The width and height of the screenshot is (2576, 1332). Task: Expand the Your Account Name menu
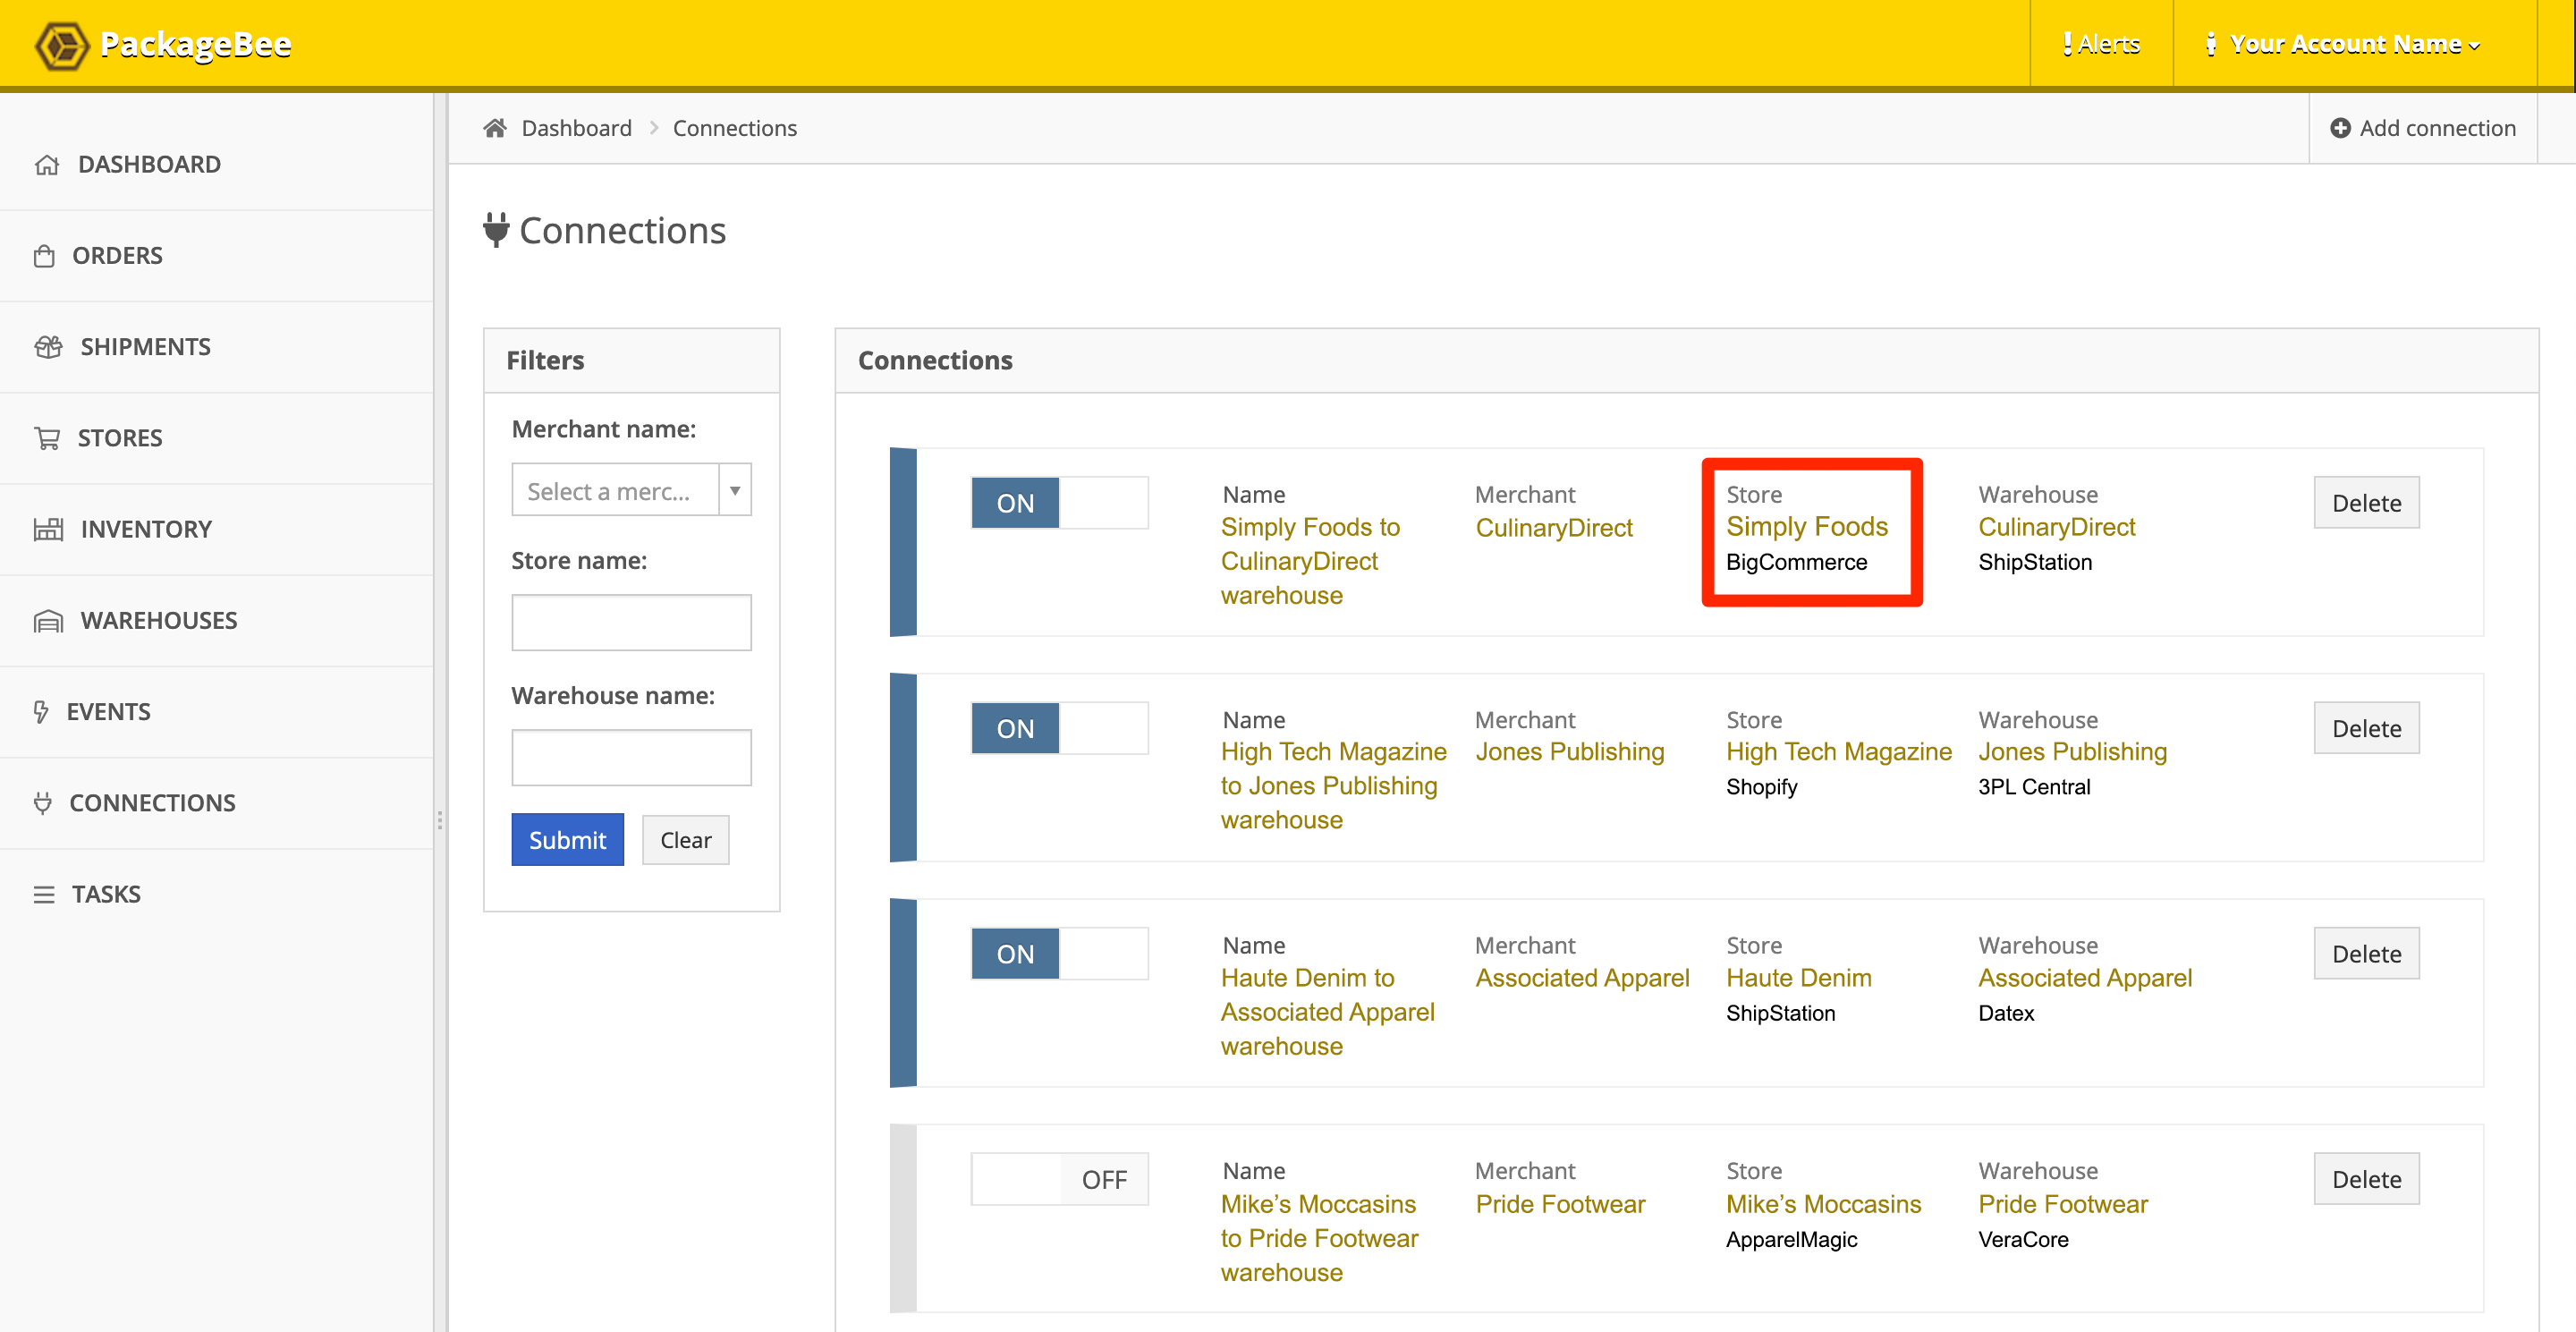tap(2344, 45)
